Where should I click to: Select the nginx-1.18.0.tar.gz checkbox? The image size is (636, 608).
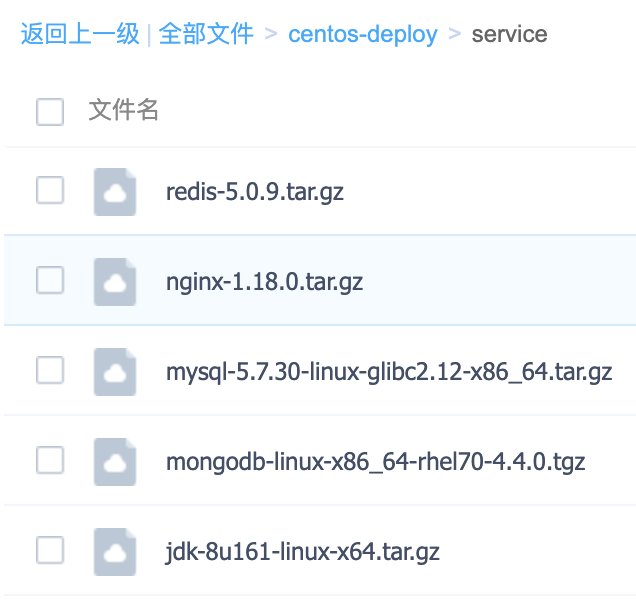[50, 281]
